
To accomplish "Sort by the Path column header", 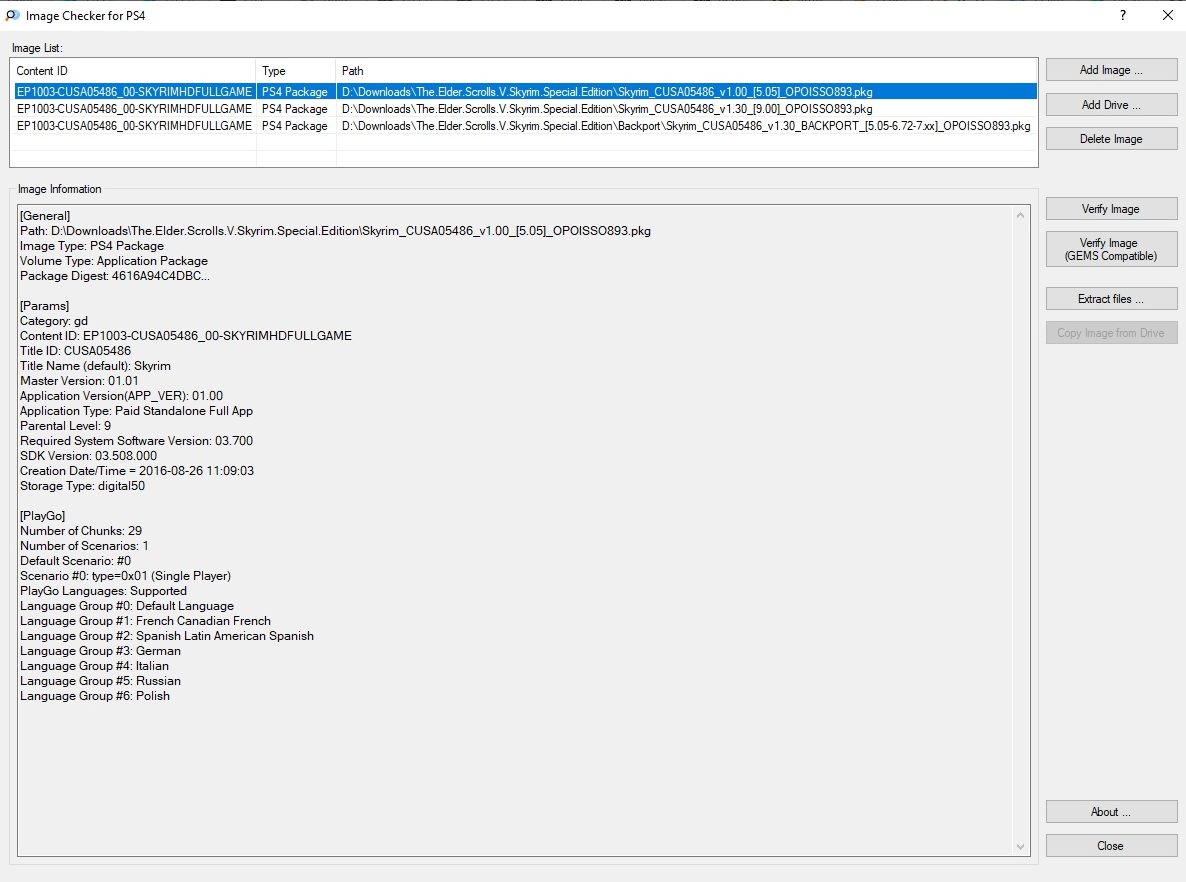I will click(x=686, y=70).
